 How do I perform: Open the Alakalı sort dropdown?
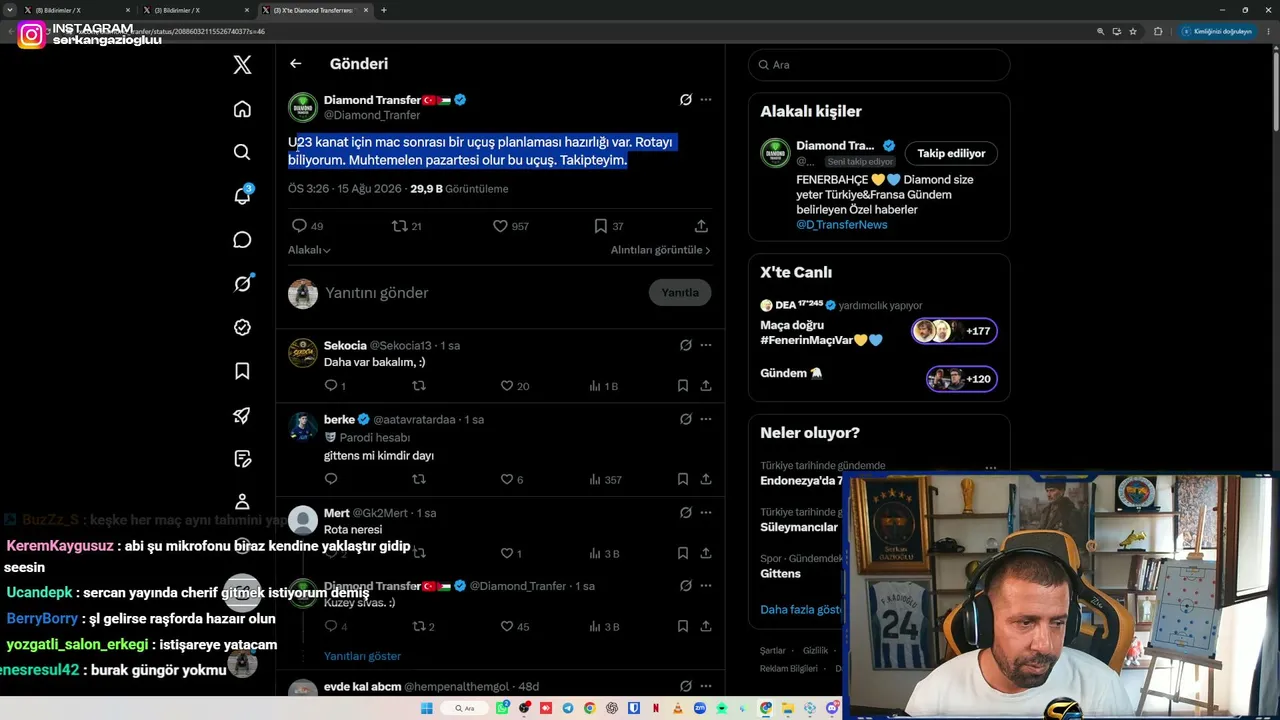click(309, 250)
